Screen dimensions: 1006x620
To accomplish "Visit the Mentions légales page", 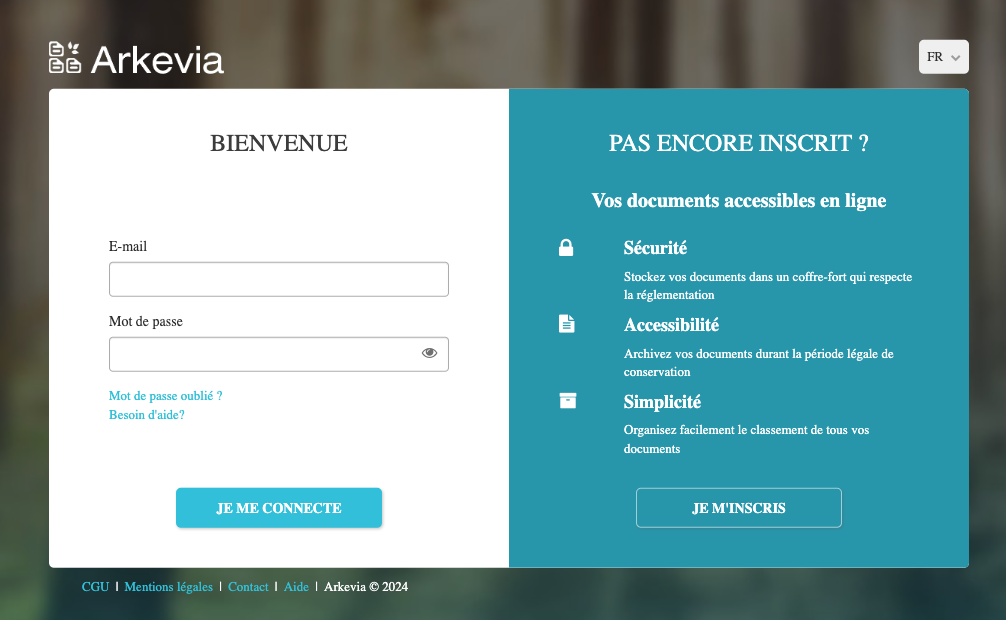I will [168, 586].
